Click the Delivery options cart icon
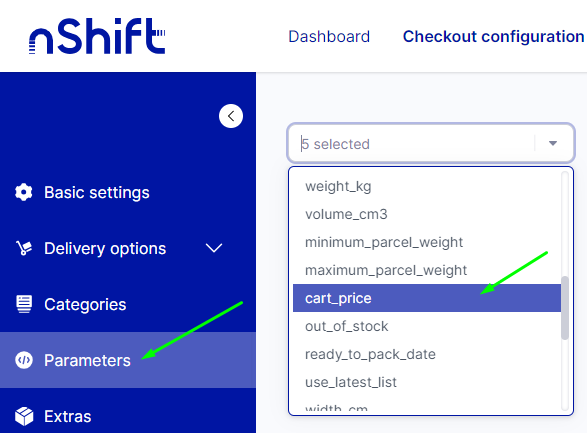This screenshot has width=587, height=433. pyautogui.click(x=24, y=248)
